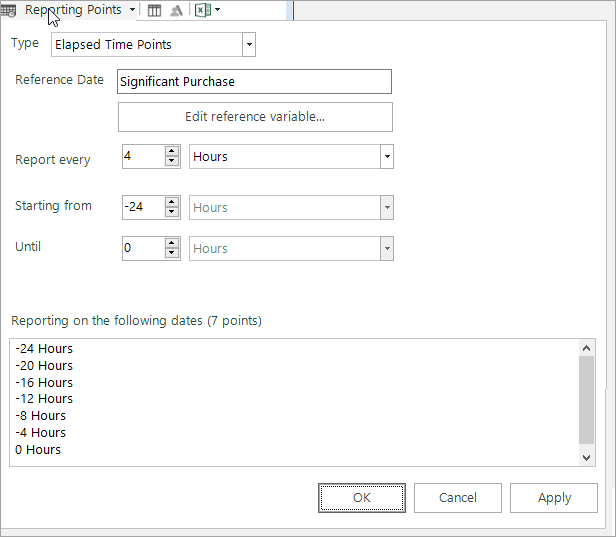Decrease the Starting from value
The image size is (616, 537).
point(172,212)
